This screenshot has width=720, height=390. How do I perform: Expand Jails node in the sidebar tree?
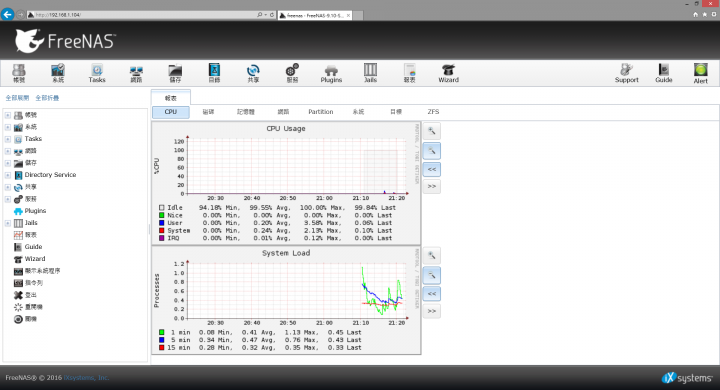(8, 223)
